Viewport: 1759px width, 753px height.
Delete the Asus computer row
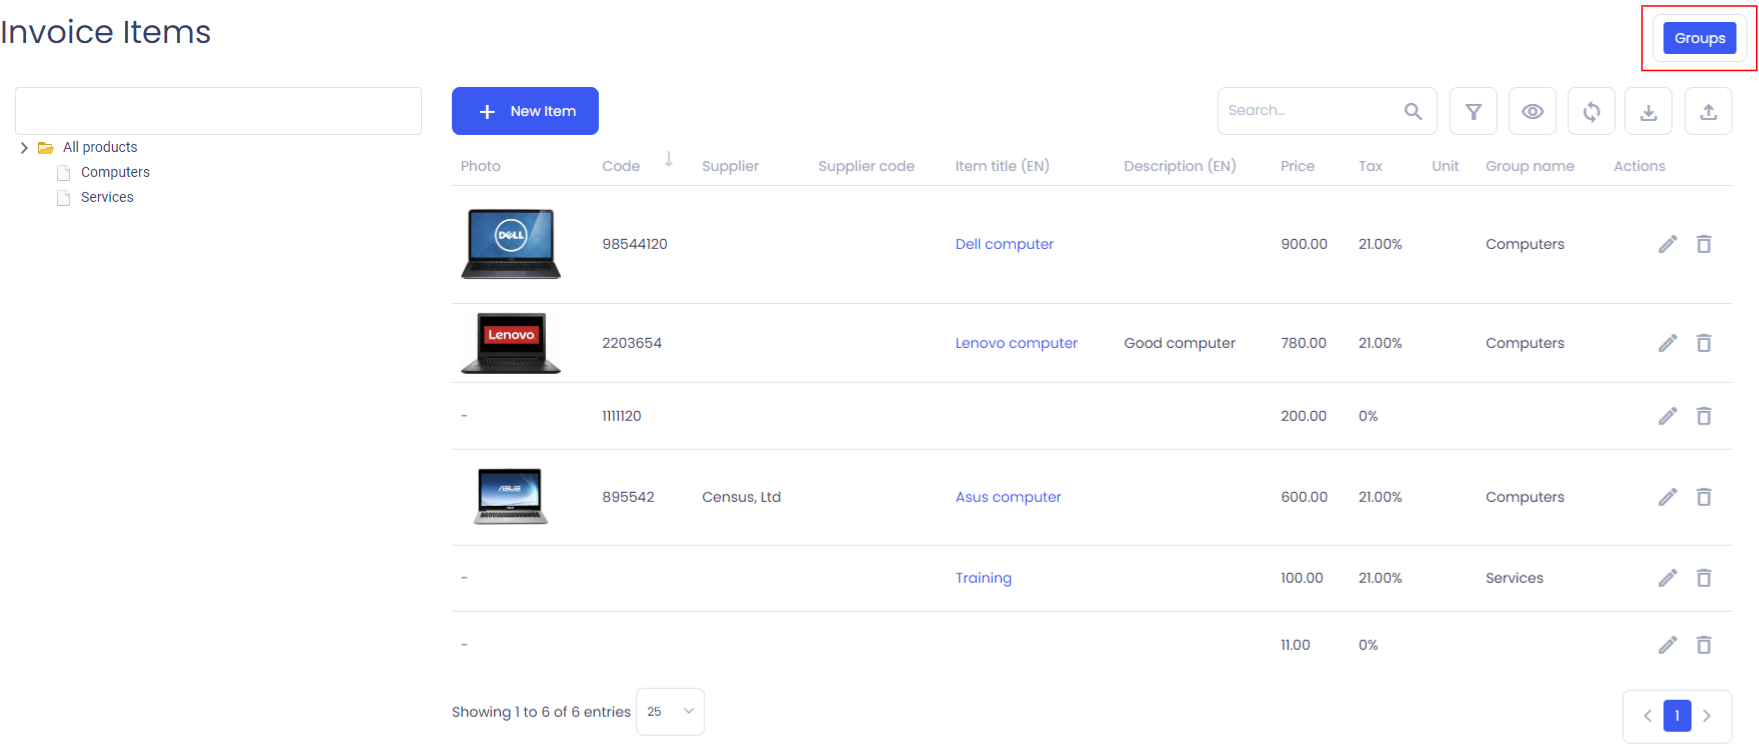1704,497
